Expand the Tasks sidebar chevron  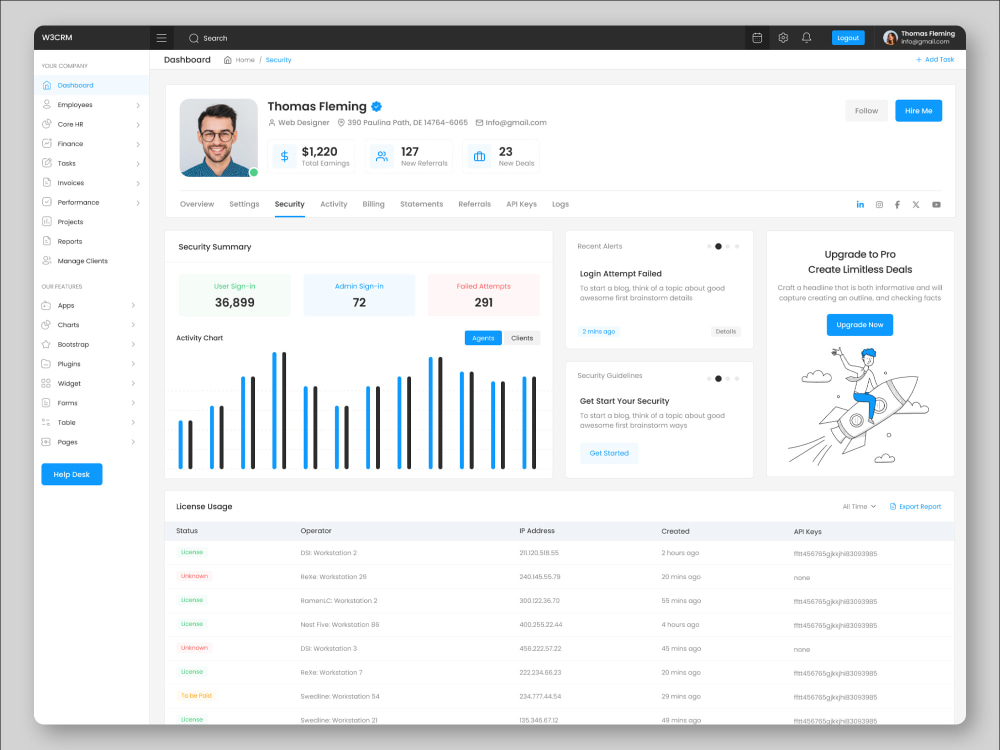(138, 164)
